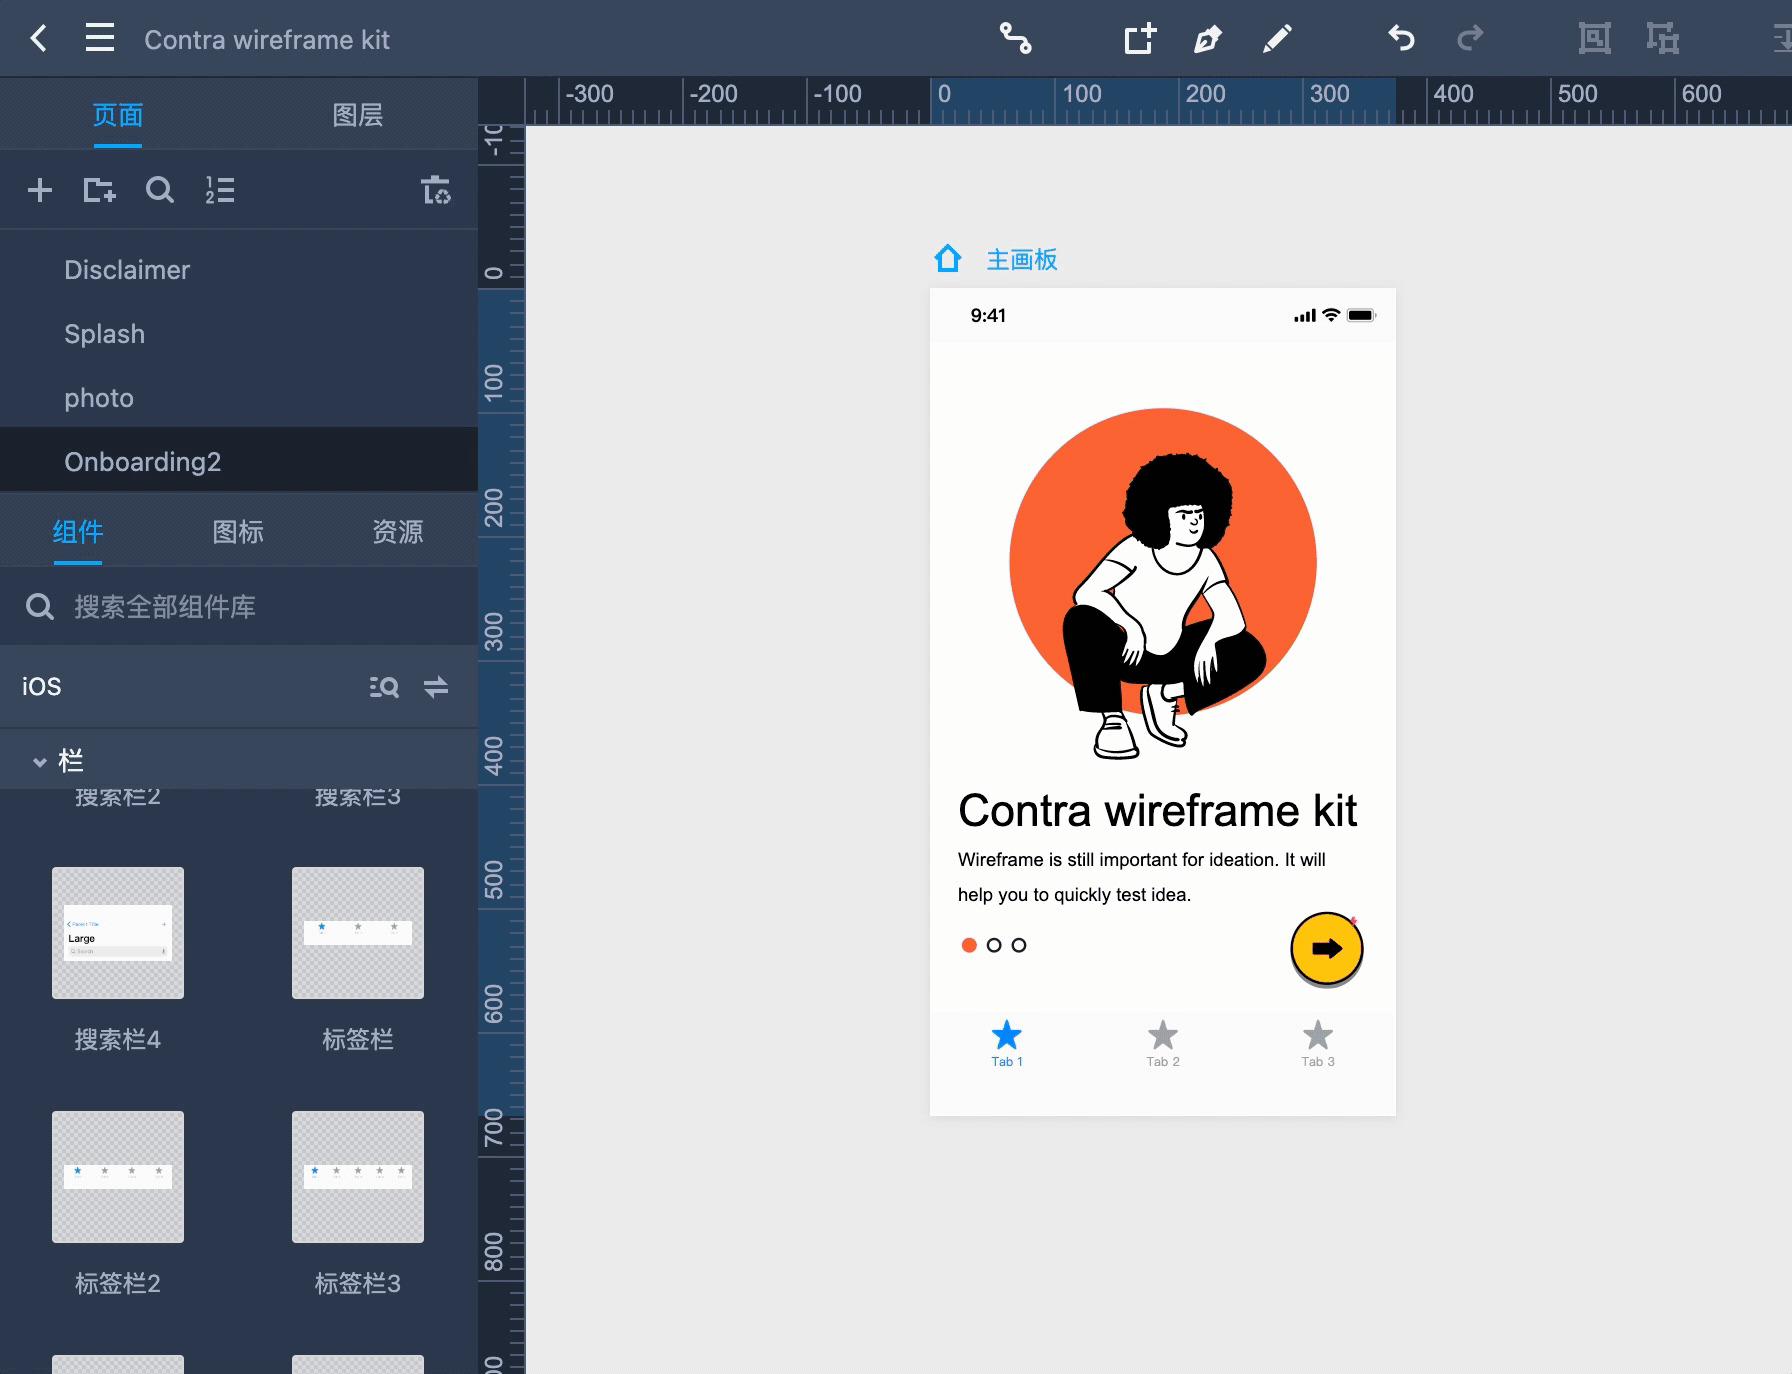Select Tab 1 star icon
This screenshot has width=1792, height=1374.
[x=1007, y=1036]
